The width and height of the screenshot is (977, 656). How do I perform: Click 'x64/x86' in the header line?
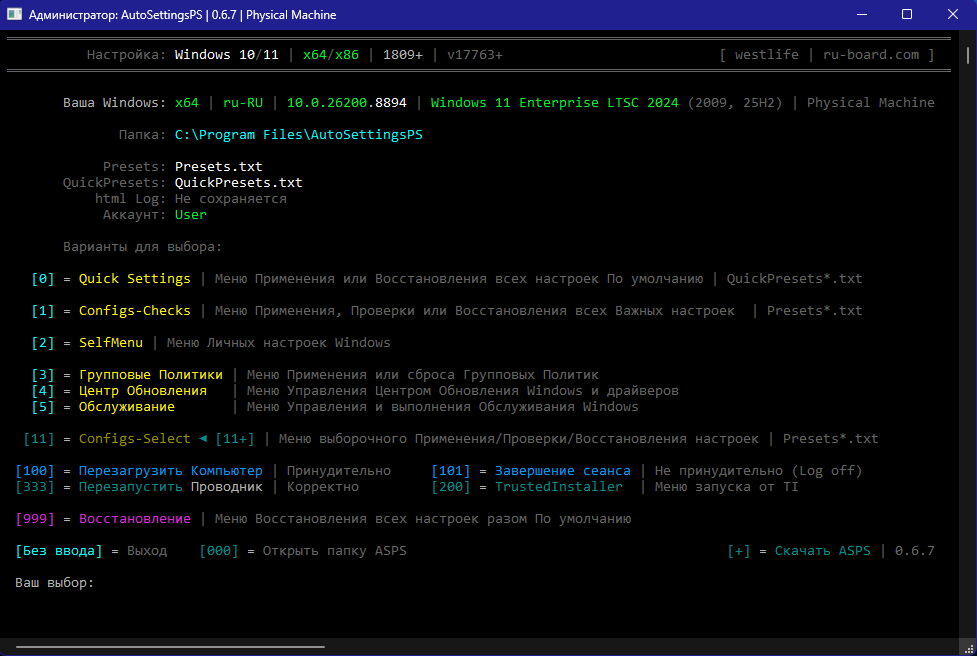(331, 54)
